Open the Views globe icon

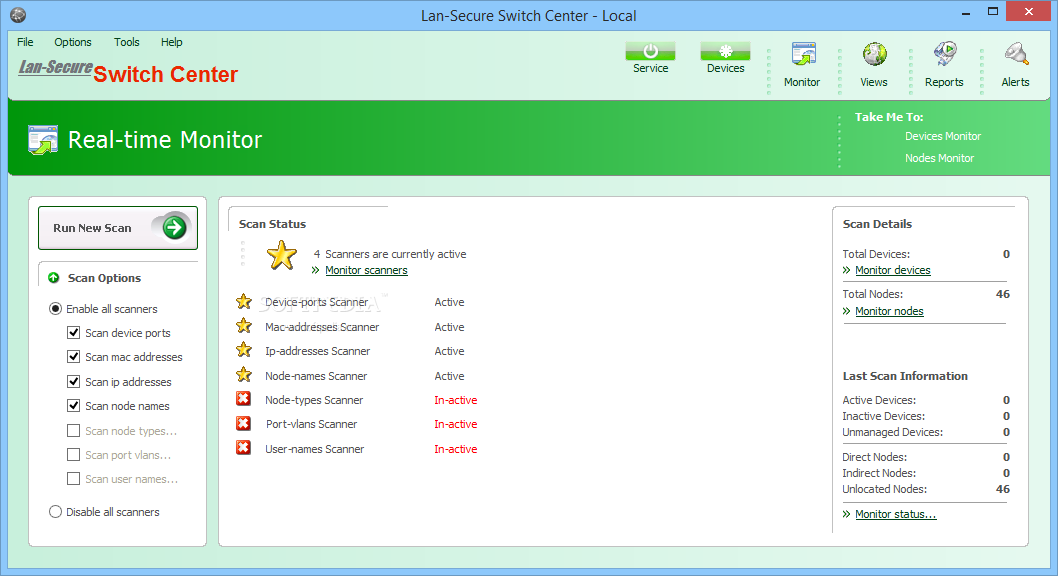tap(874, 55)
